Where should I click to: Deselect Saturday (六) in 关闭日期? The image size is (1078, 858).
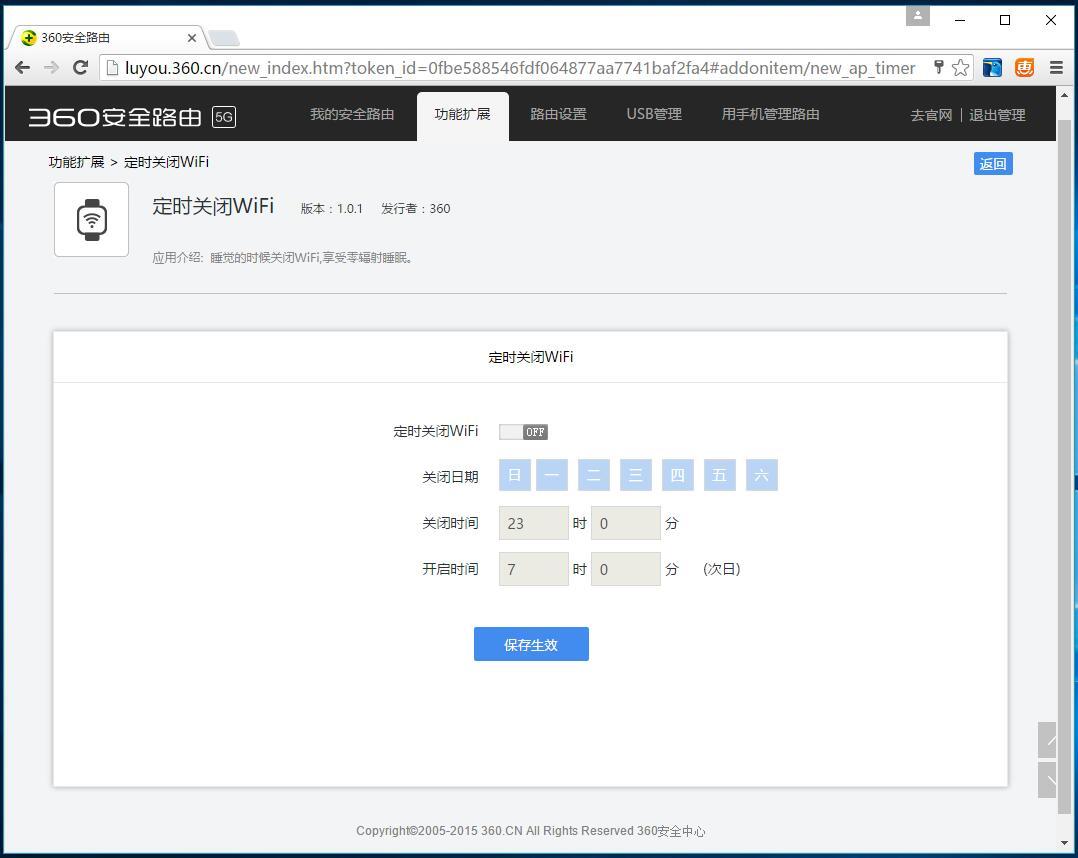pyautogui.click(x=761, y=475)
